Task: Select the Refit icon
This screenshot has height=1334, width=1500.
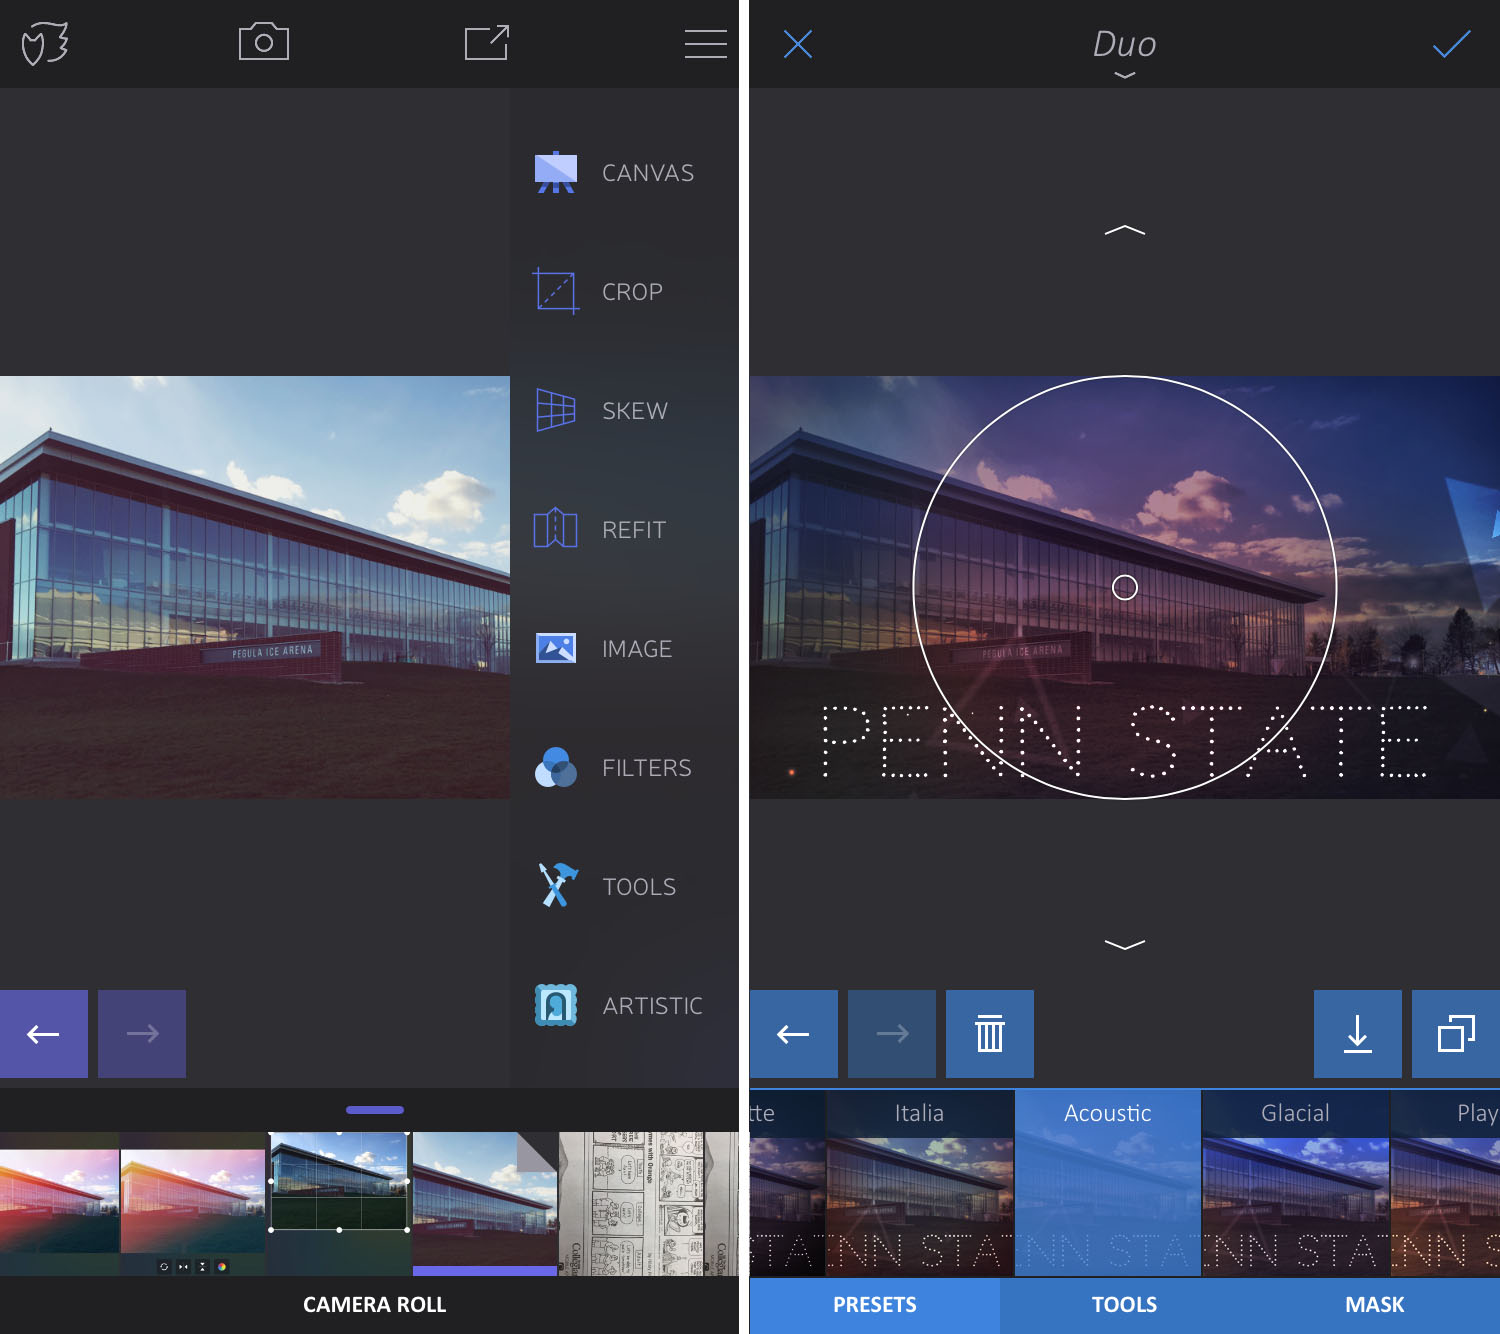Action: [556, 529]
